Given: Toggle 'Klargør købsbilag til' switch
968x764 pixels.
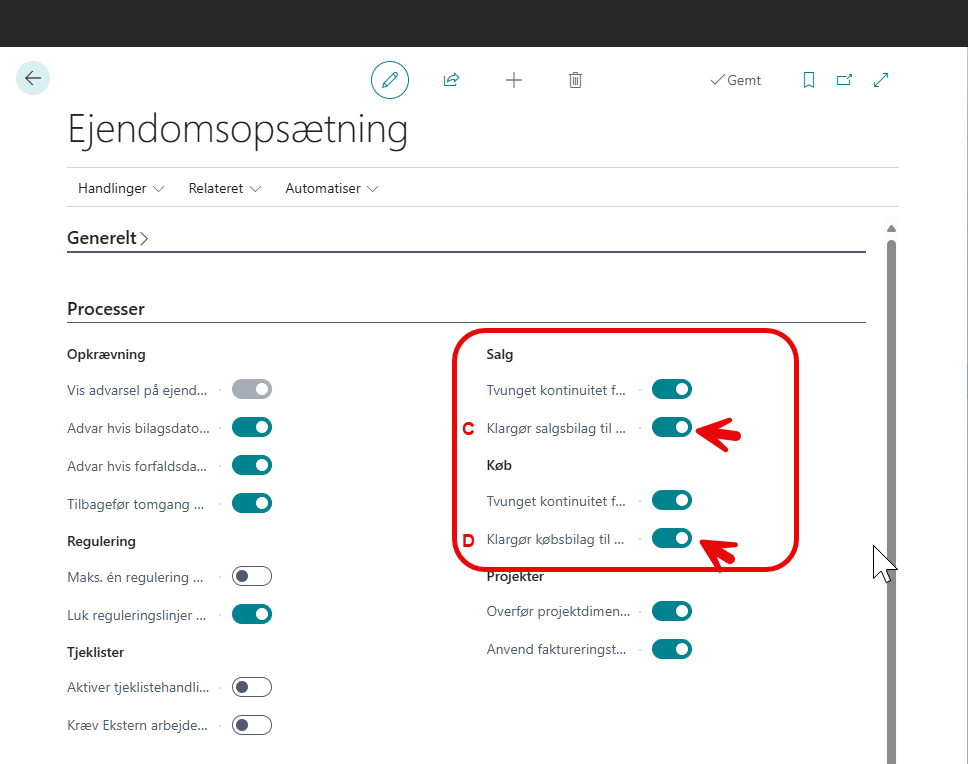Looking at the screenshot, I should point(671,538).
